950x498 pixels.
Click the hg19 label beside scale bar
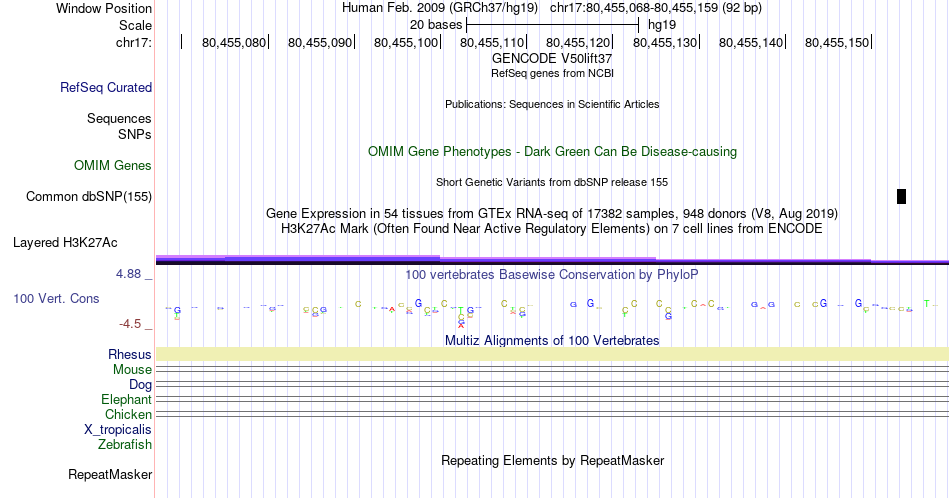pos(662,25)
